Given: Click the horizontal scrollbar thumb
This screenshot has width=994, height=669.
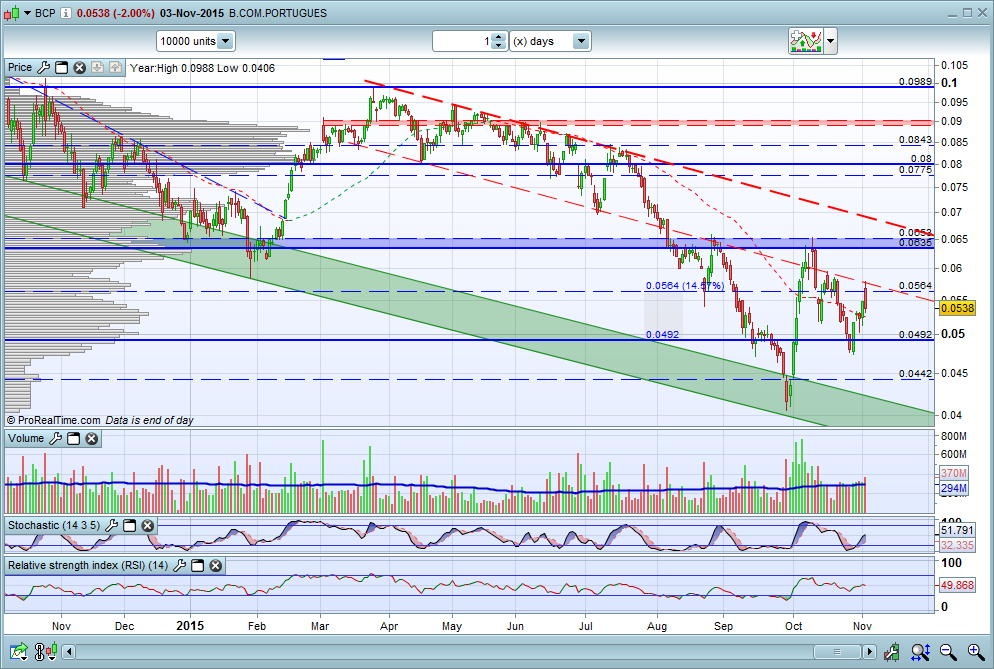Looking at the screenshot, I should click(x=837, y=651).
